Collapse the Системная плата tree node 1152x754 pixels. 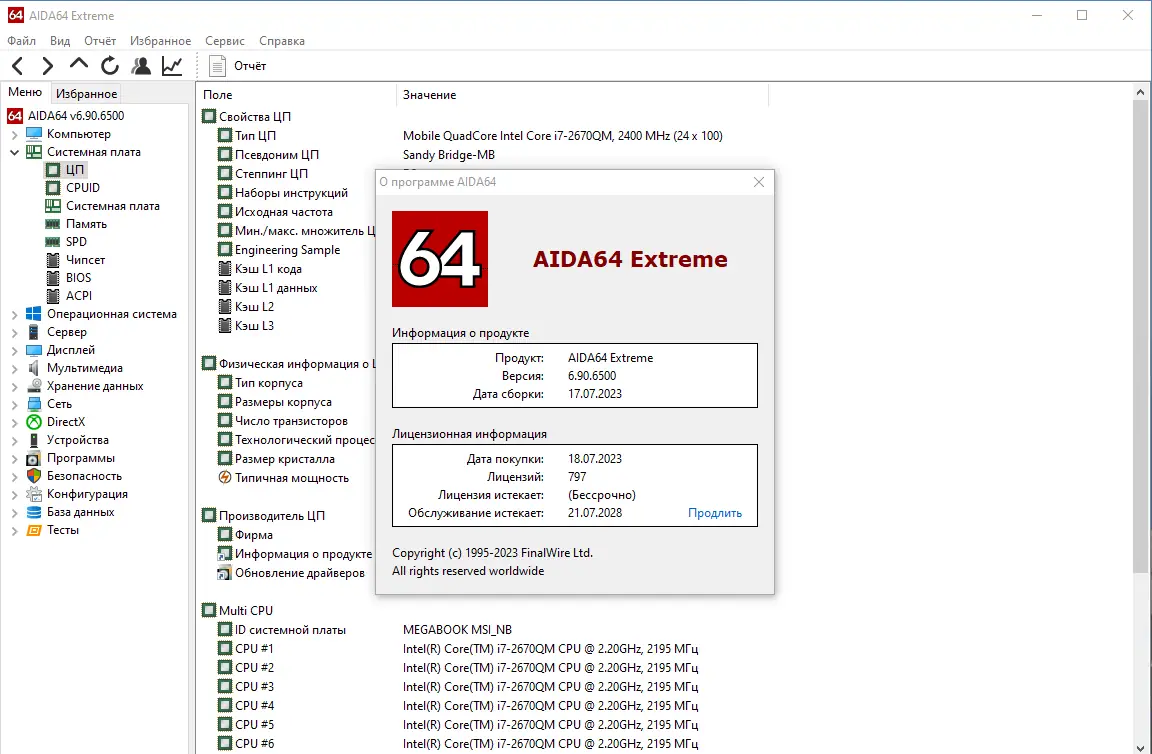pos(14,152)
